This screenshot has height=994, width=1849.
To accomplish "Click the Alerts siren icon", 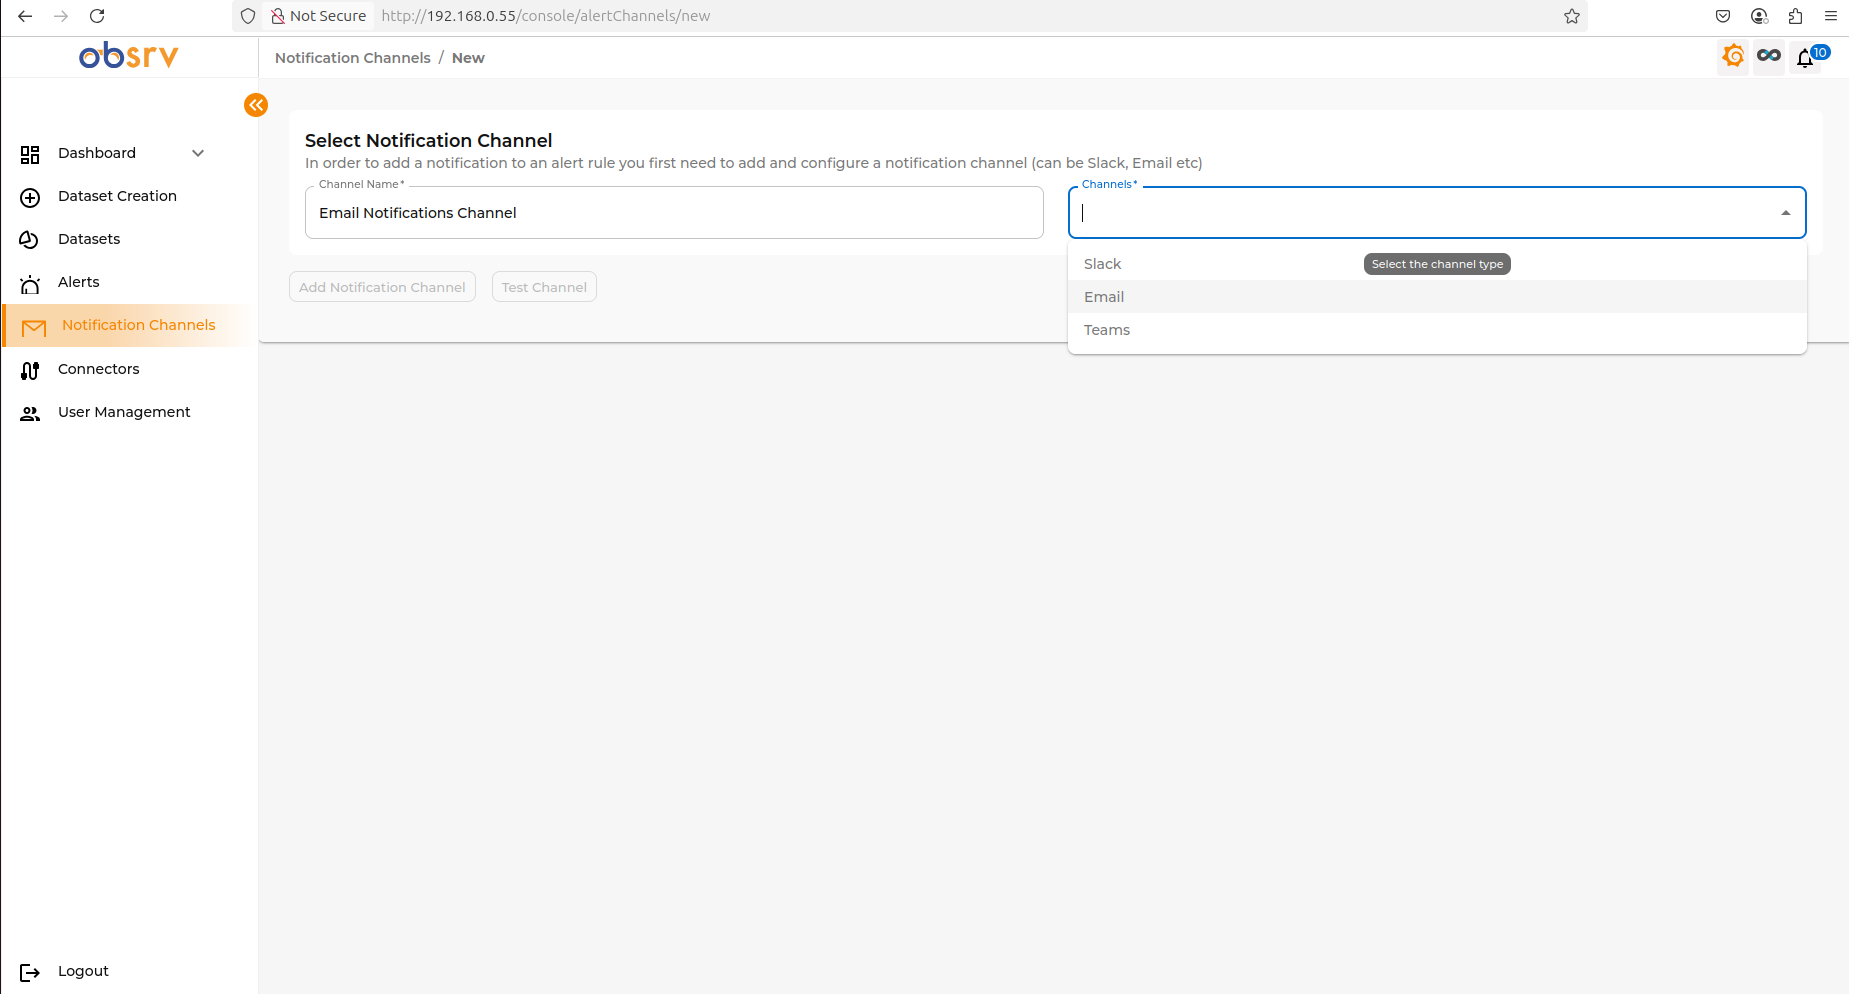I will pyautogui.click(x=30, y=283).
